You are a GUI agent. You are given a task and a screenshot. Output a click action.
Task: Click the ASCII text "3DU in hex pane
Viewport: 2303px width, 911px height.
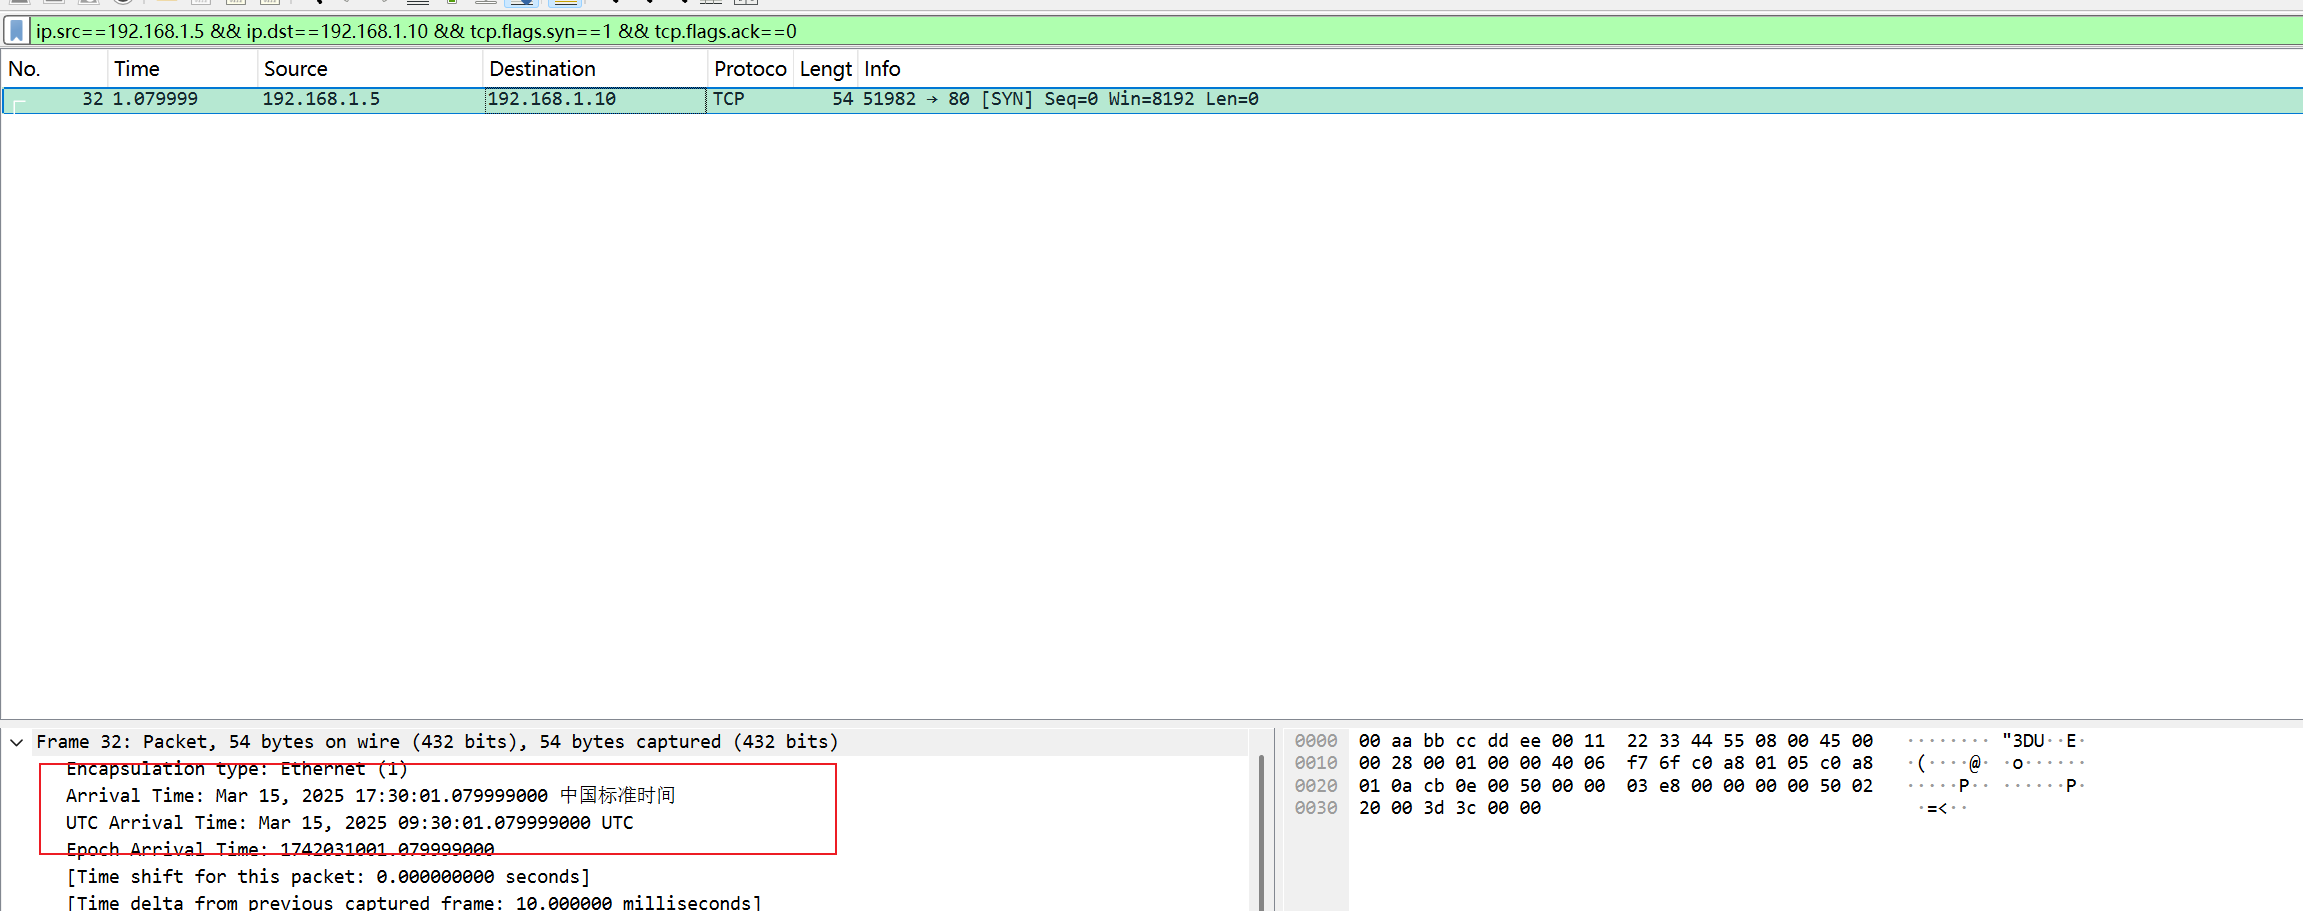point(2023,741)
